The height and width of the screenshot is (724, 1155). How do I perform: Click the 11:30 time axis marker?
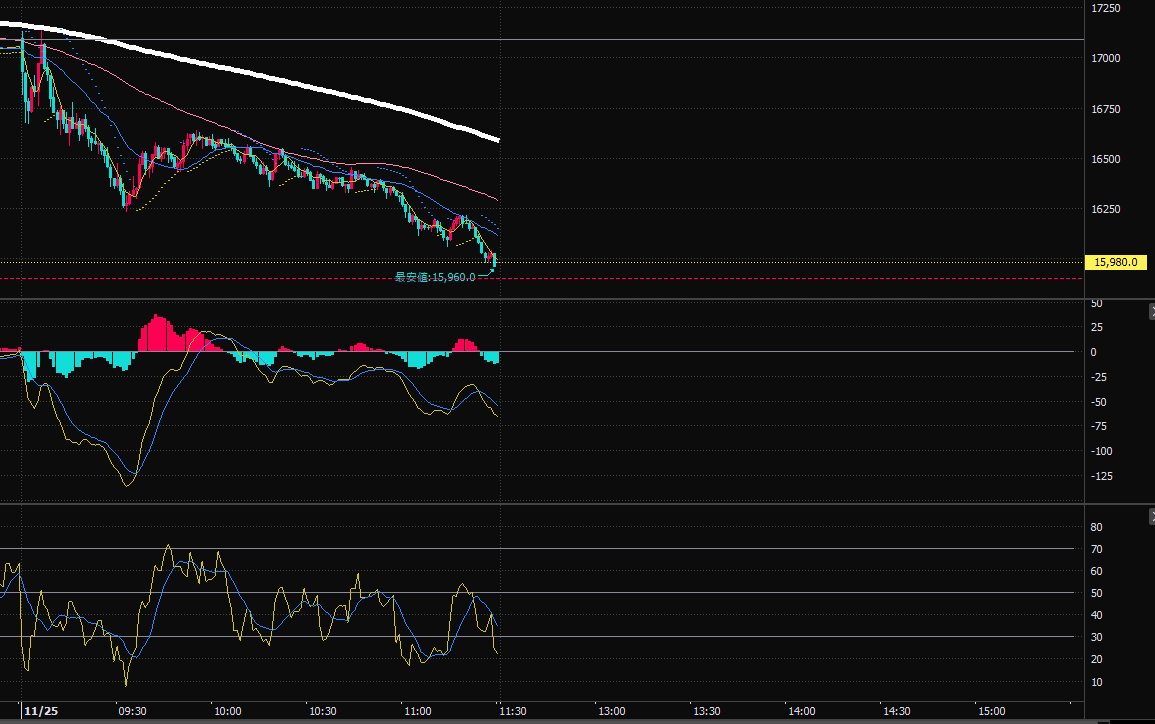tap(514, 711)
